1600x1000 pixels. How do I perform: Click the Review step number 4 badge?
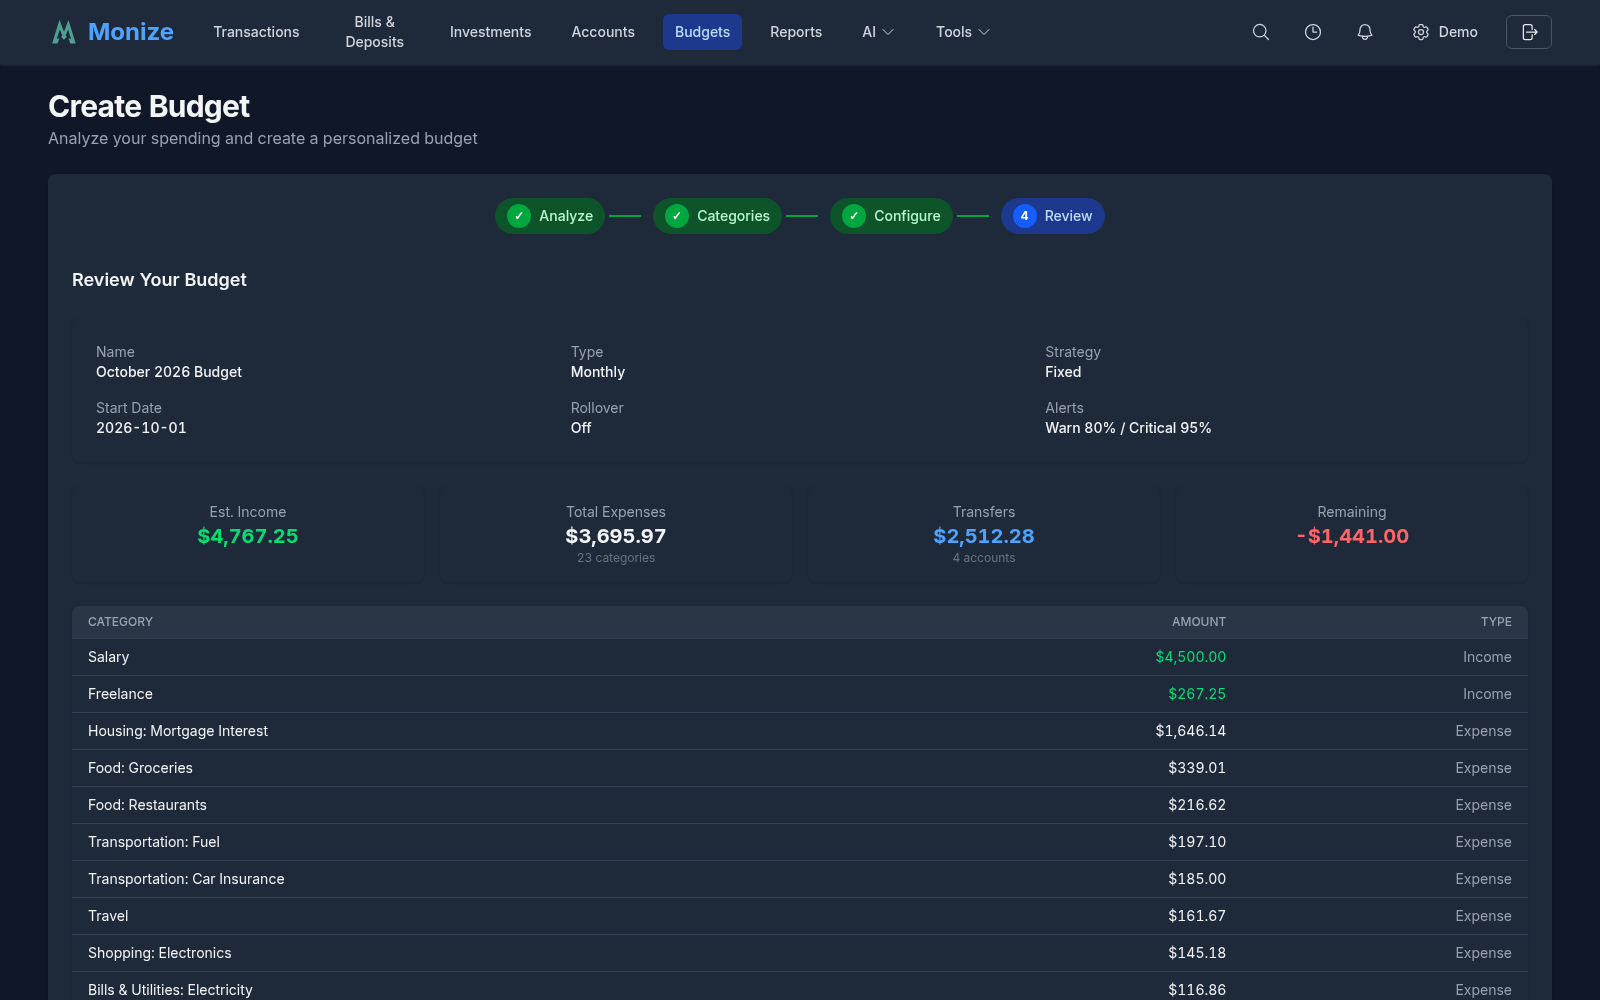(x=1025, y=216)
